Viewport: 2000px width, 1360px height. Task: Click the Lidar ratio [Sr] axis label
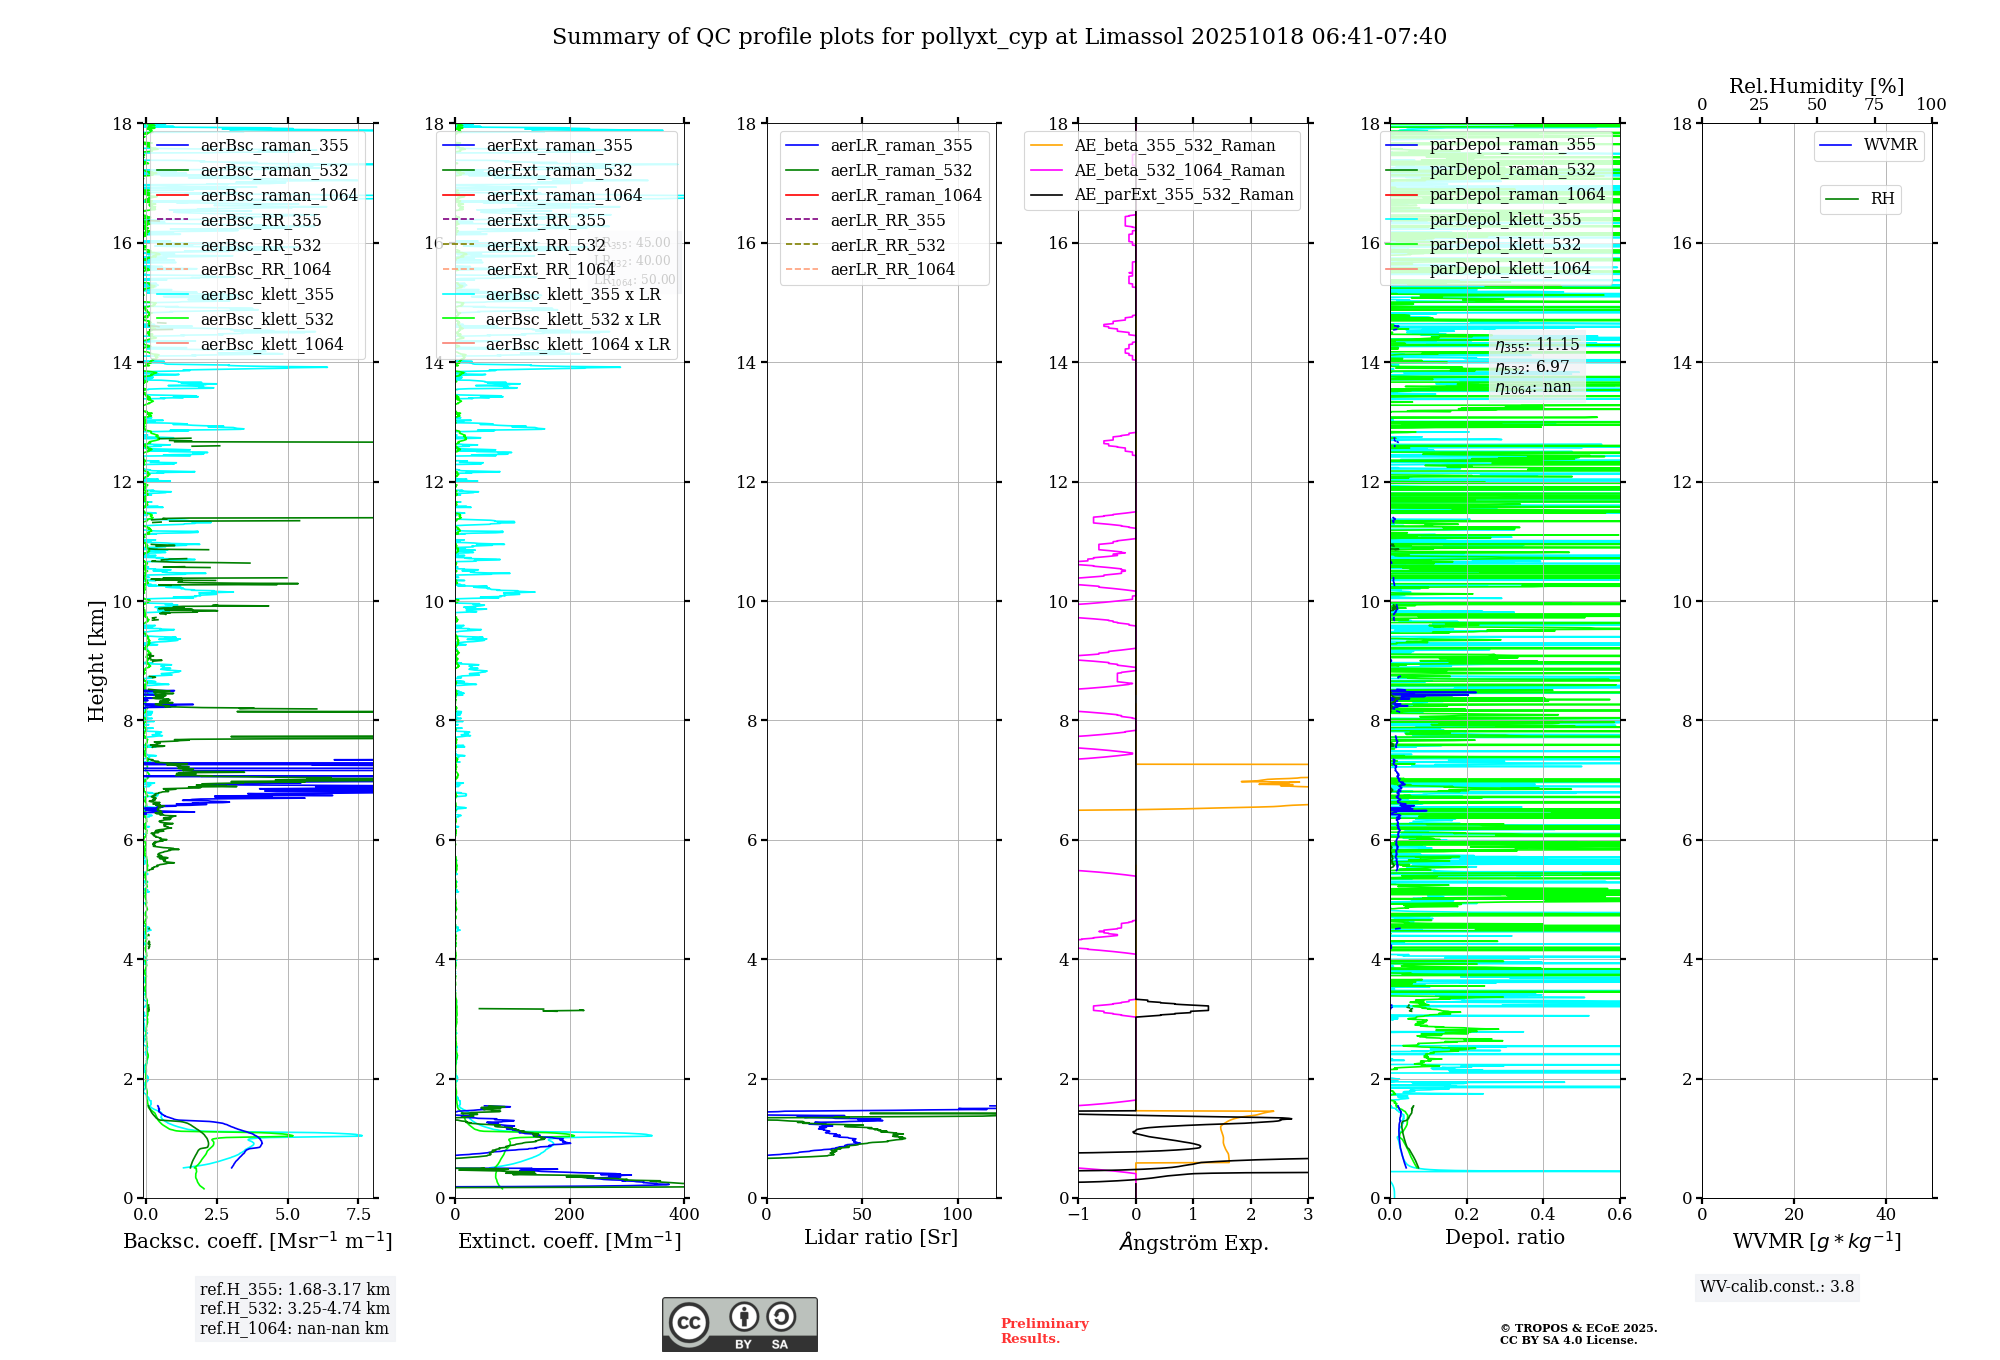(x=880, y=1237)
